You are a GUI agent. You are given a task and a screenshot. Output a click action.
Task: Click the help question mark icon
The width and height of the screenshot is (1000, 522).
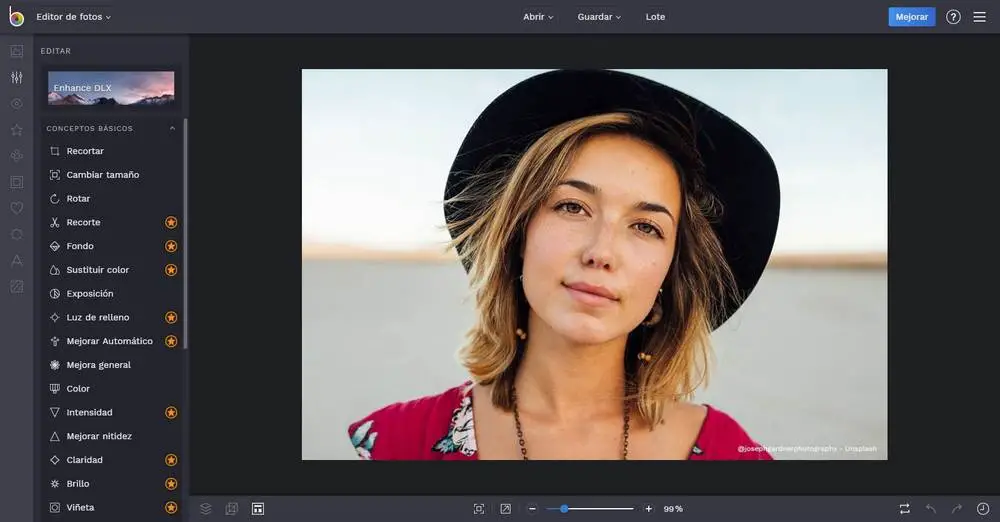(953, 17)
